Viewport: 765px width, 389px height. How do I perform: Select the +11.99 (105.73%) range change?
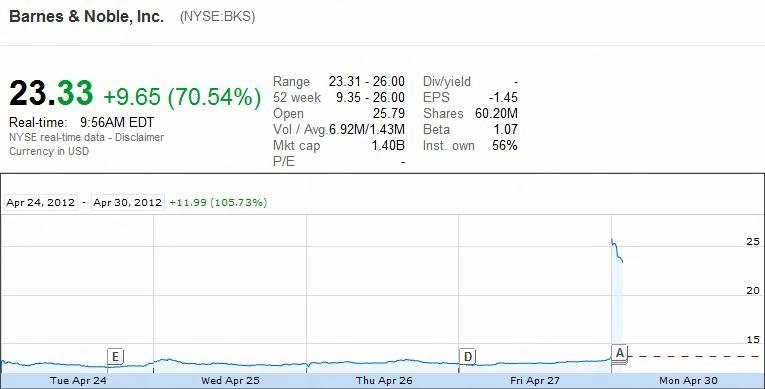(x=218, y=203)
